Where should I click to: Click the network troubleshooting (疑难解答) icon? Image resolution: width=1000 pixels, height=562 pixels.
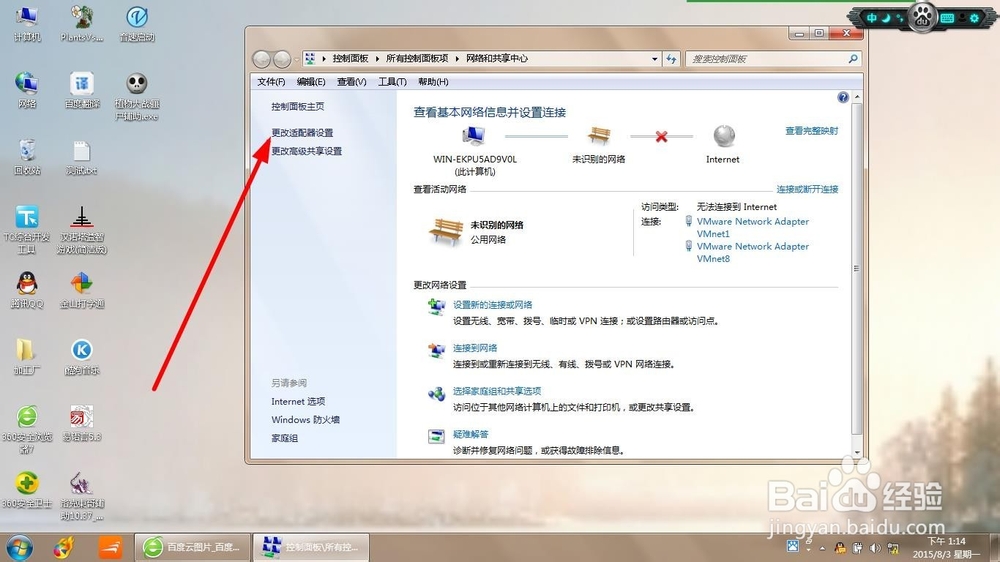pos(436,437)
